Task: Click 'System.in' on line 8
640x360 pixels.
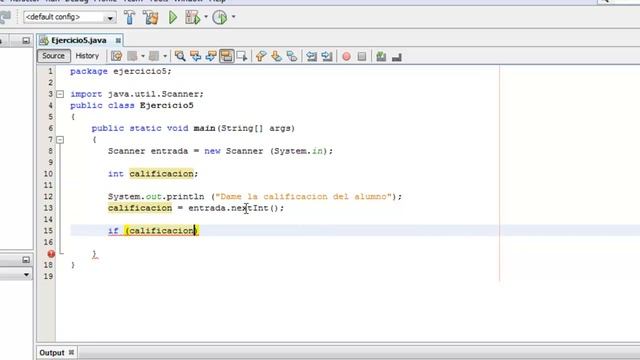Action: tap(298, 151)
